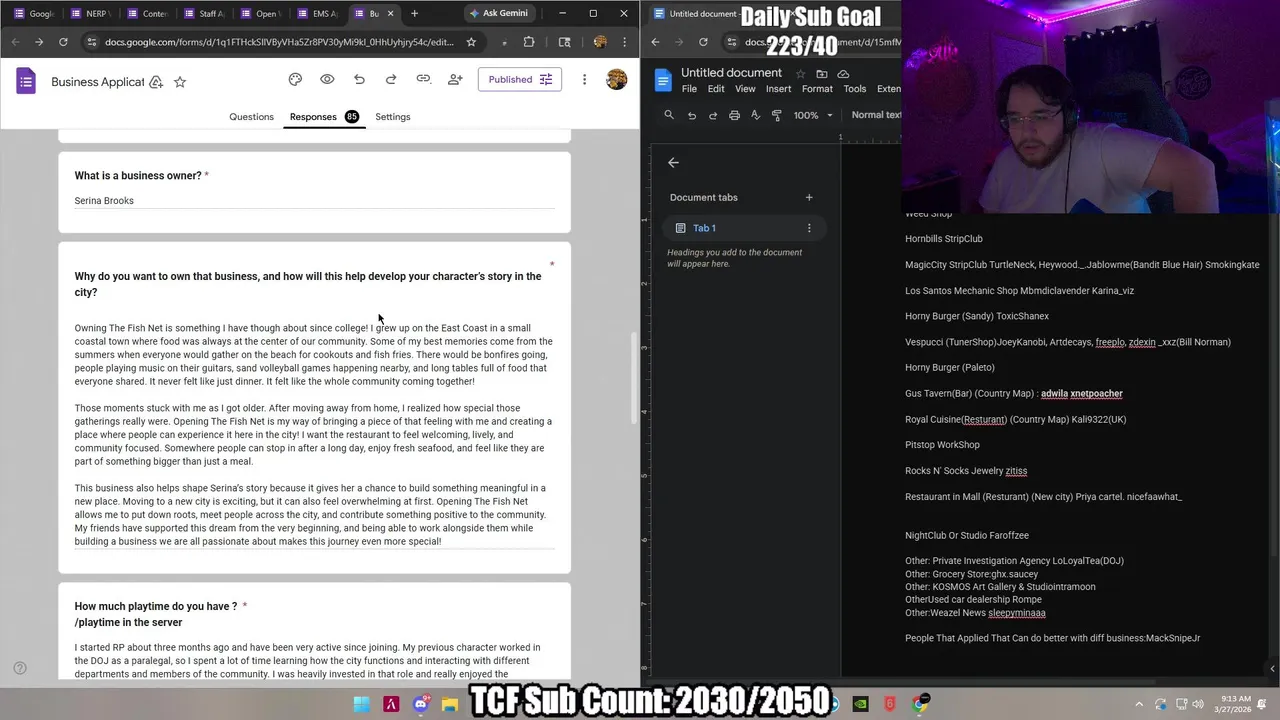Open Chrome extensions puzzle icon
The width and height of the screenshot is (1280, 720).
point(529,42)
